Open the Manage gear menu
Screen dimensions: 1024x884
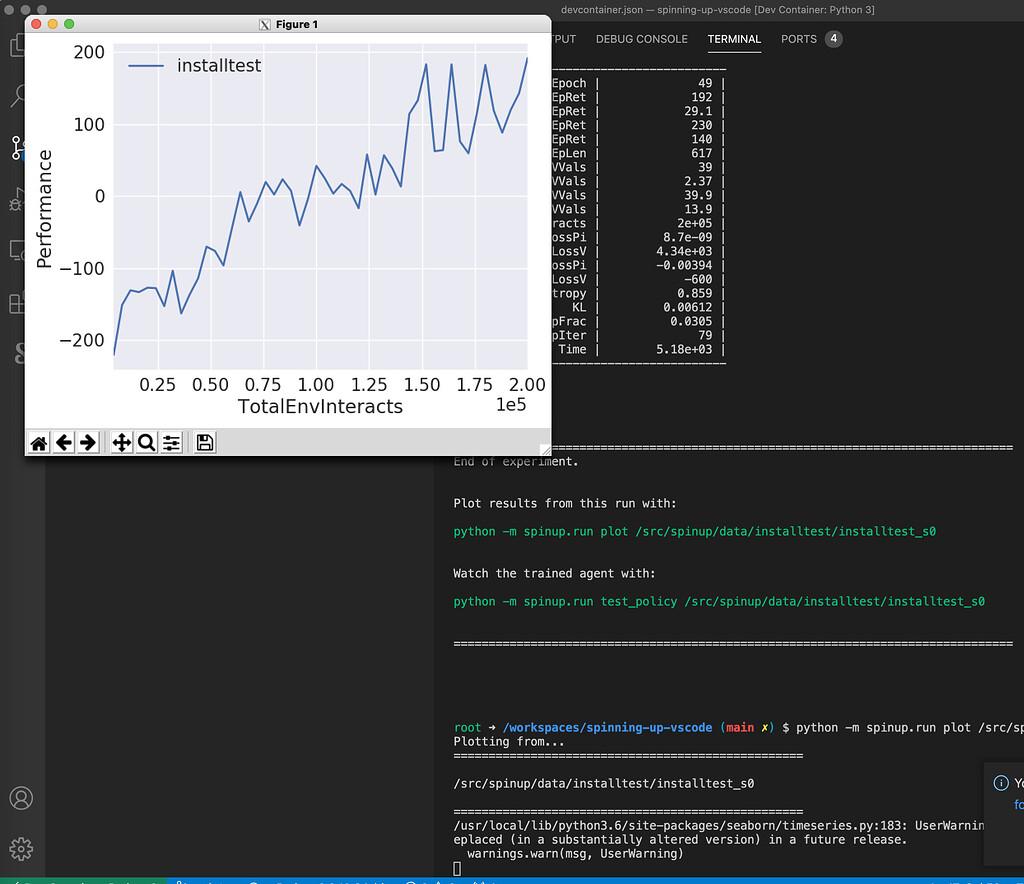21,849
